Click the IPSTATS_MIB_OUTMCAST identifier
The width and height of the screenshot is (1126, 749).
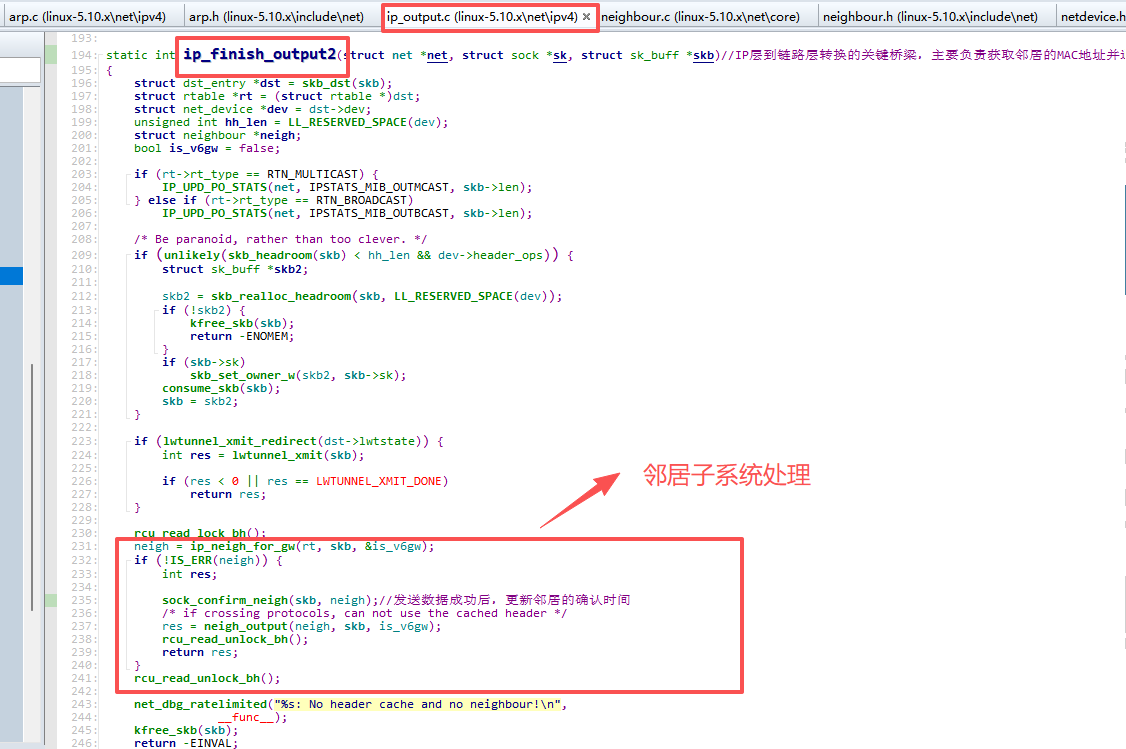379,187
